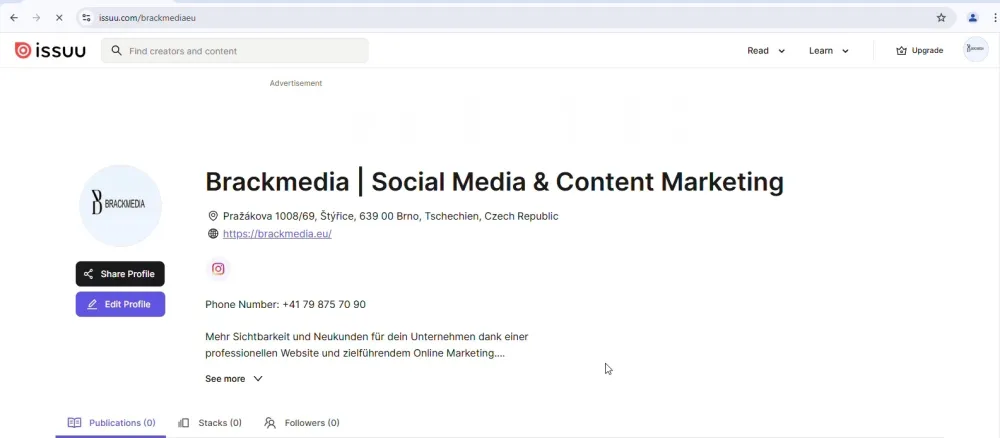
Task: Click the Upgrade button
Action: 919,50
